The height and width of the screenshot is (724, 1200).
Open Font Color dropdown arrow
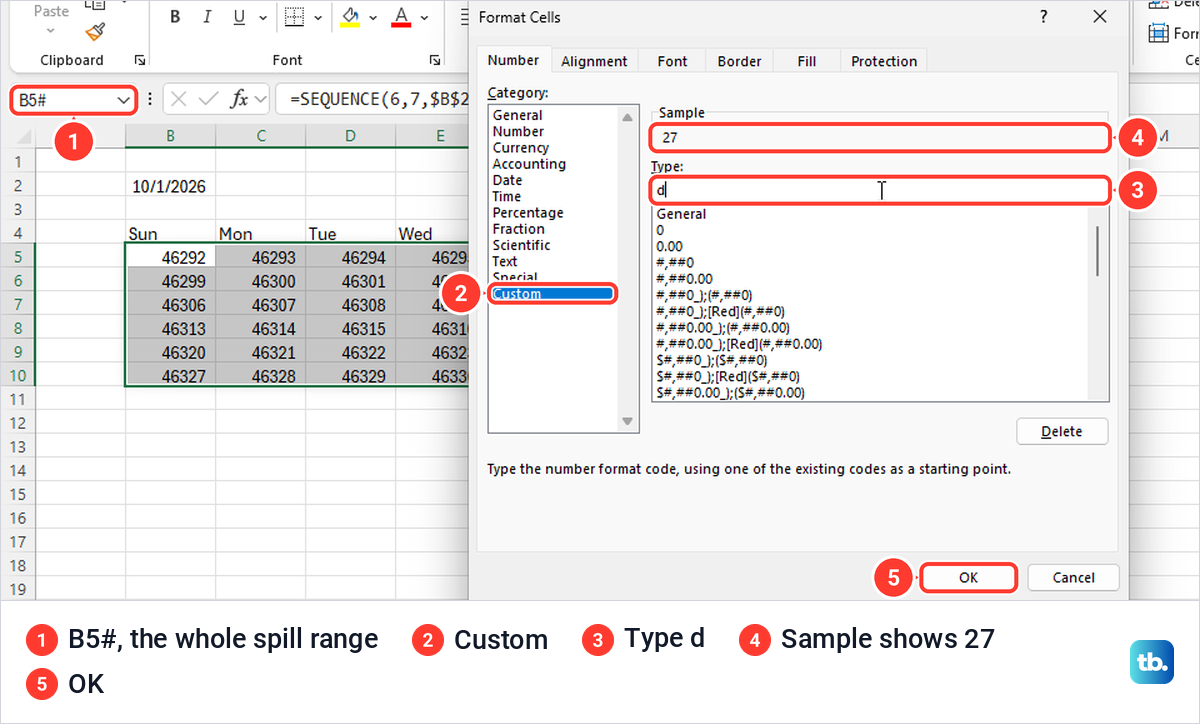[x=425, y=17]
